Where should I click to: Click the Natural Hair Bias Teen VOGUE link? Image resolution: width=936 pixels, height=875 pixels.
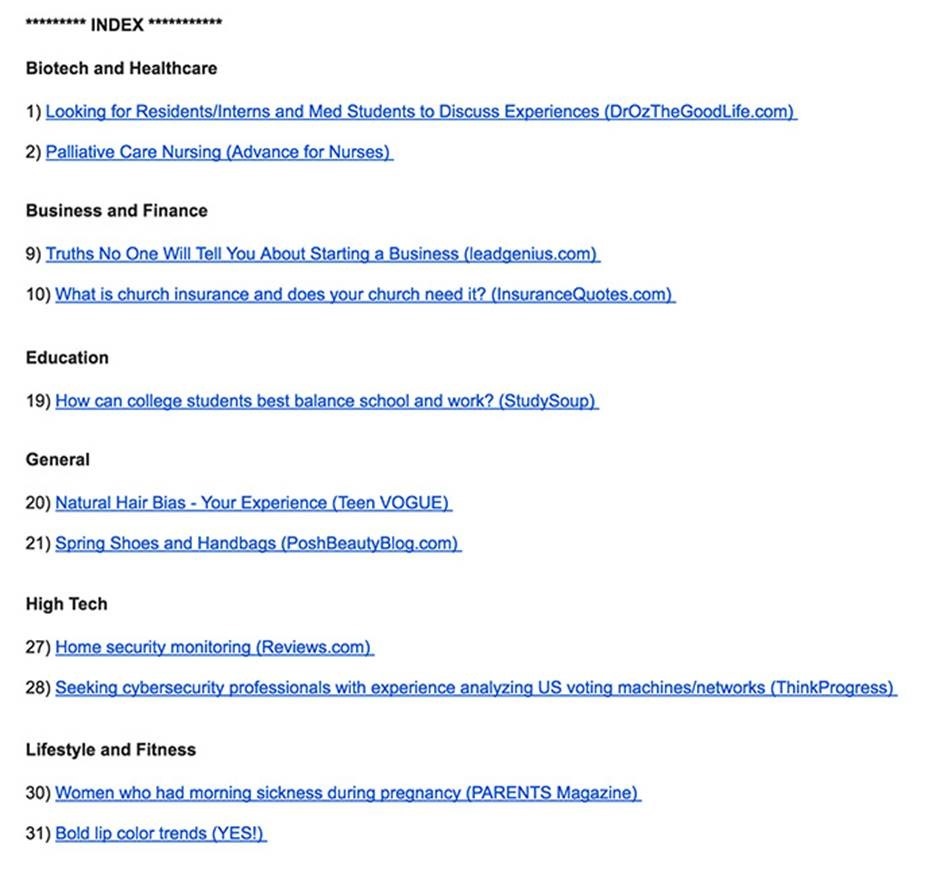pos(253,503)
